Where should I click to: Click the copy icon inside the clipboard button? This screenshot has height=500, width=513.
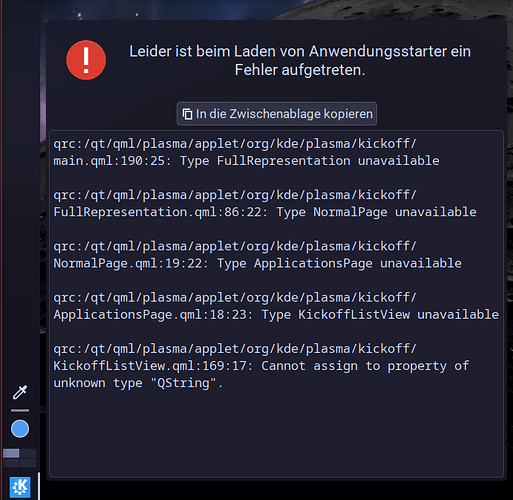point(187,114)
